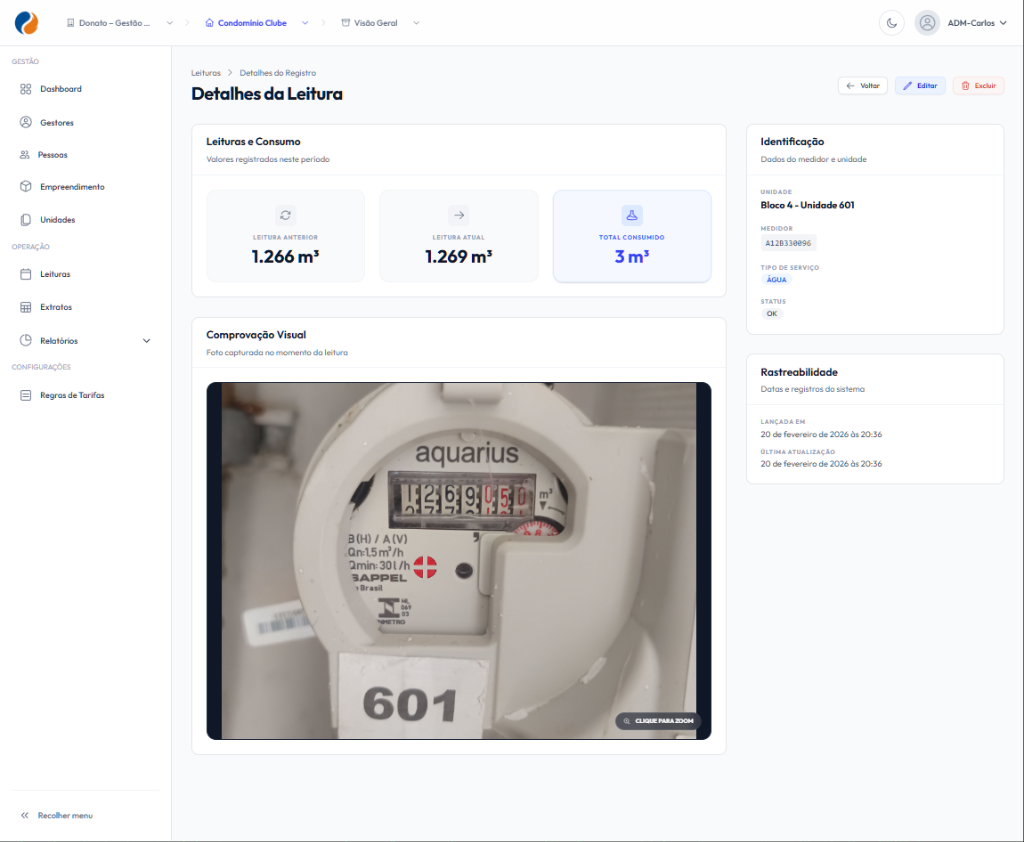Click the Empreendimento cube icon

pos(25,186)
